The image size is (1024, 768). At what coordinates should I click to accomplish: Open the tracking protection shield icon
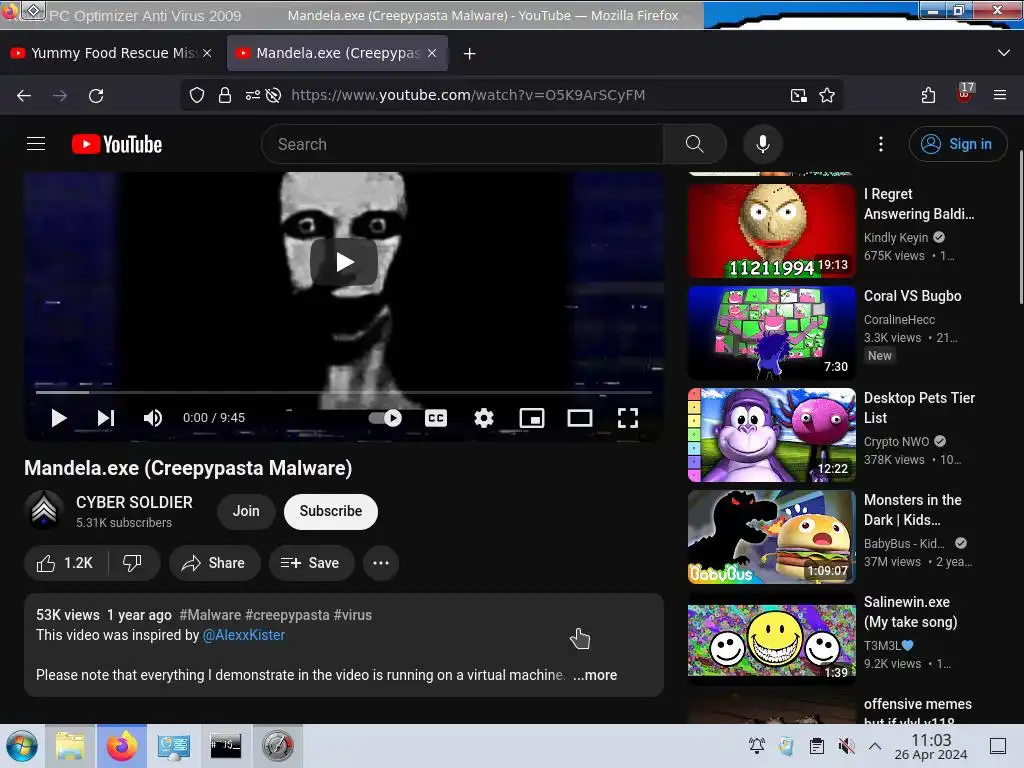click(x=197, y=95)
